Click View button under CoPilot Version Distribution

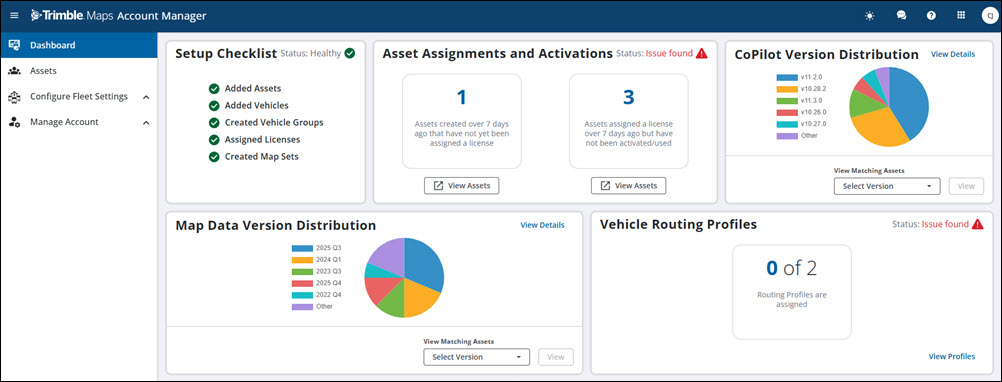[x=966, y=186]
